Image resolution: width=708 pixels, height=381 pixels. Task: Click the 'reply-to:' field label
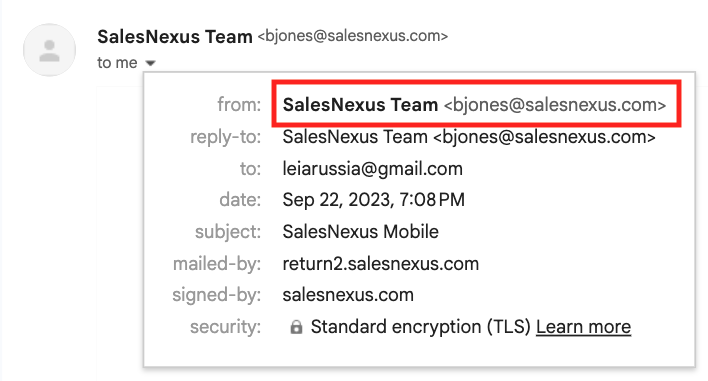tap(225, 137)
